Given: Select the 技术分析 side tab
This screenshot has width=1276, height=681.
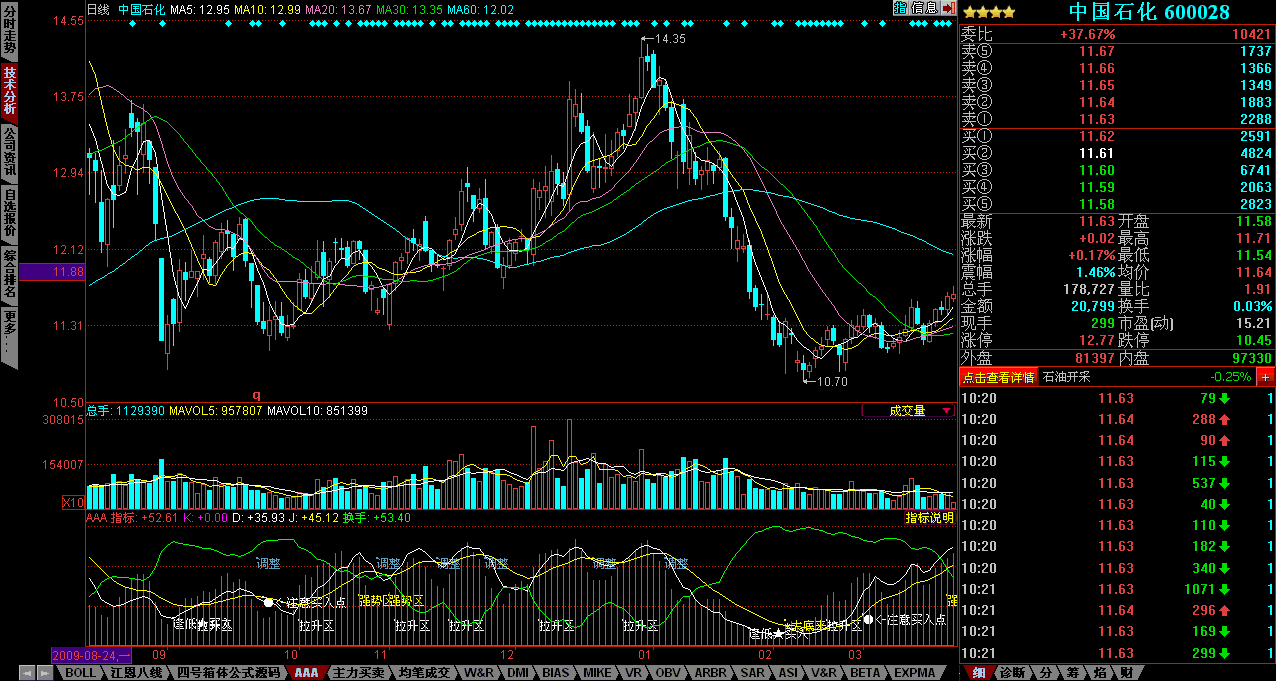Looking at the screenshot, I should [9, 92].
